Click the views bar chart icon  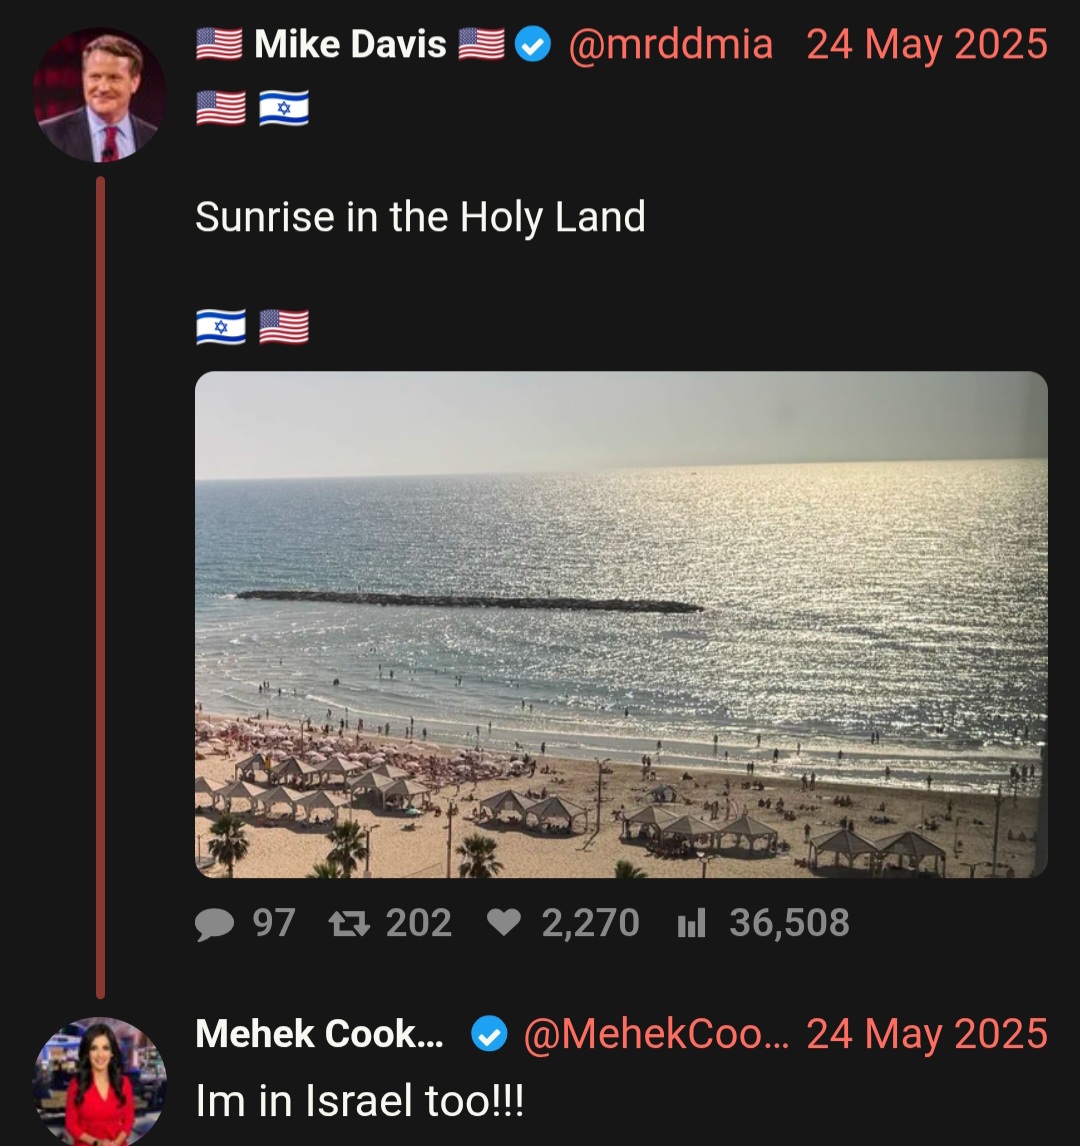pos(691,923)
